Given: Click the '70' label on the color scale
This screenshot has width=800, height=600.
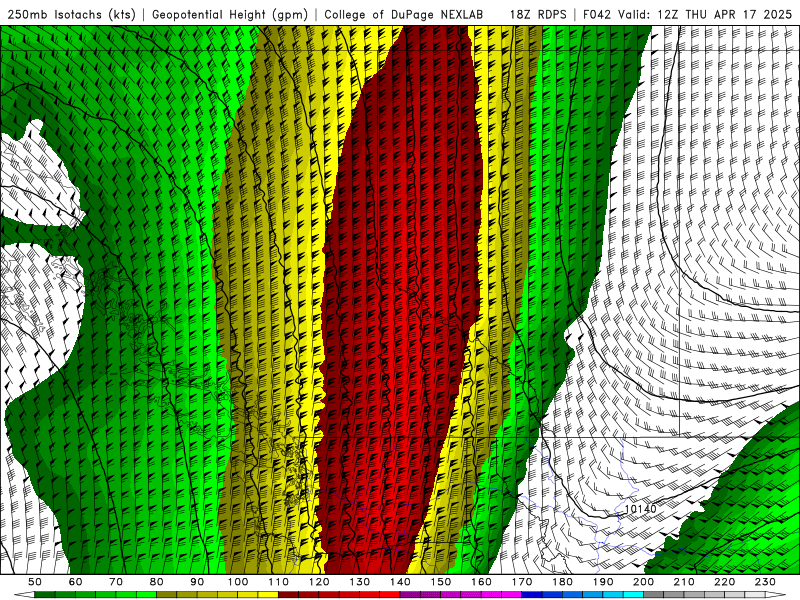Looking at the screenshot, I should pyautogui.click(x=116, y=582).
